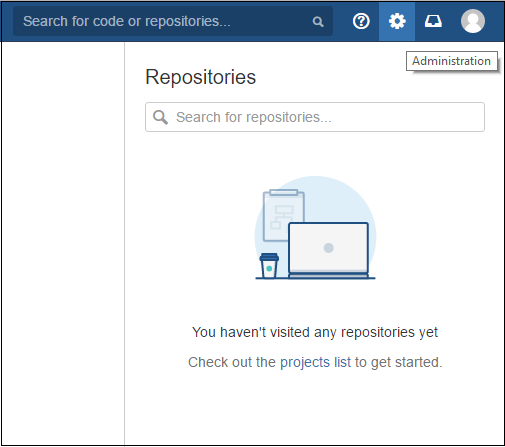Click the magnifier icon beside repository search
Image resolution: width=505 pixels, height=447 pixels.
point(160,117)
